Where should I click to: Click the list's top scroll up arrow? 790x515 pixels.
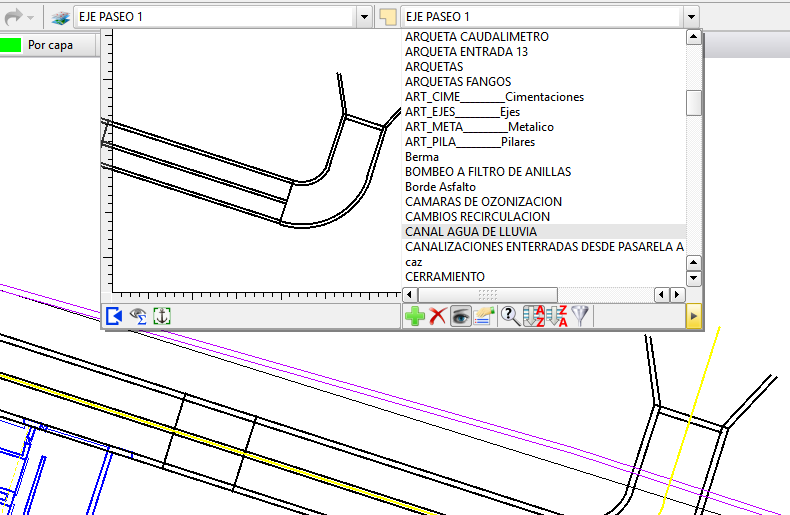[694, 37]
